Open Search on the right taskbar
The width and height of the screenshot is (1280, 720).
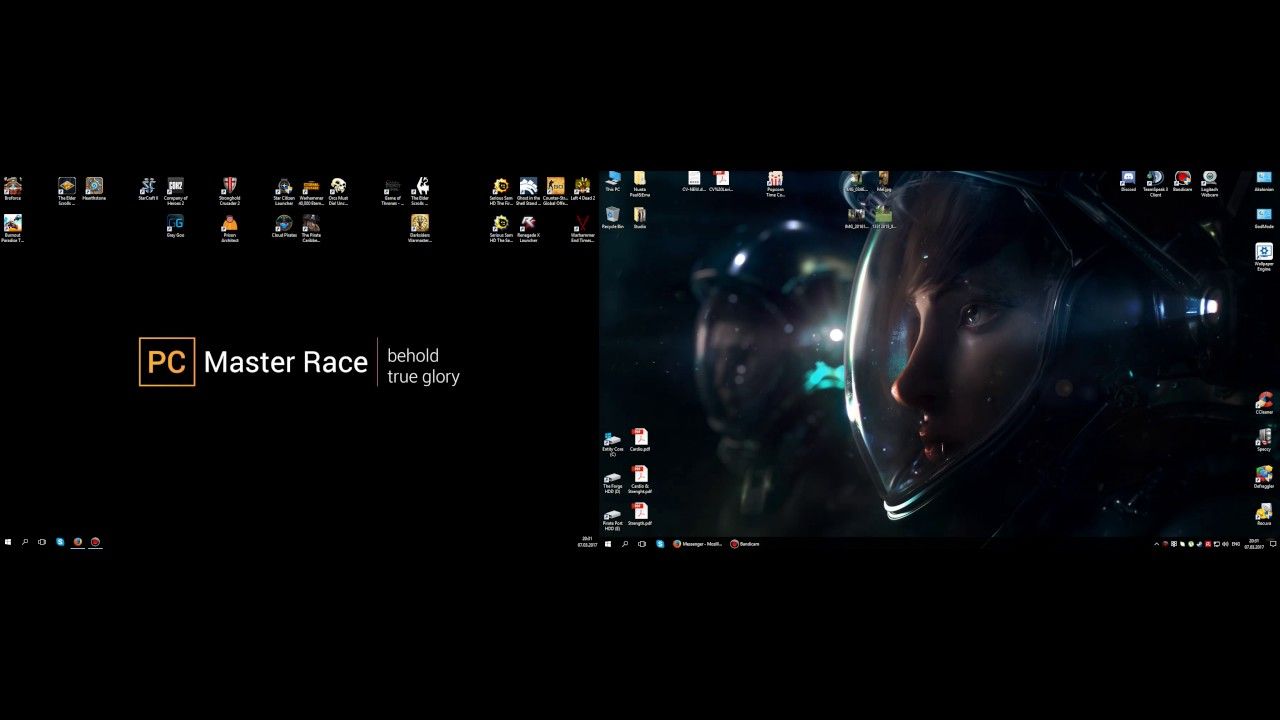625,544
